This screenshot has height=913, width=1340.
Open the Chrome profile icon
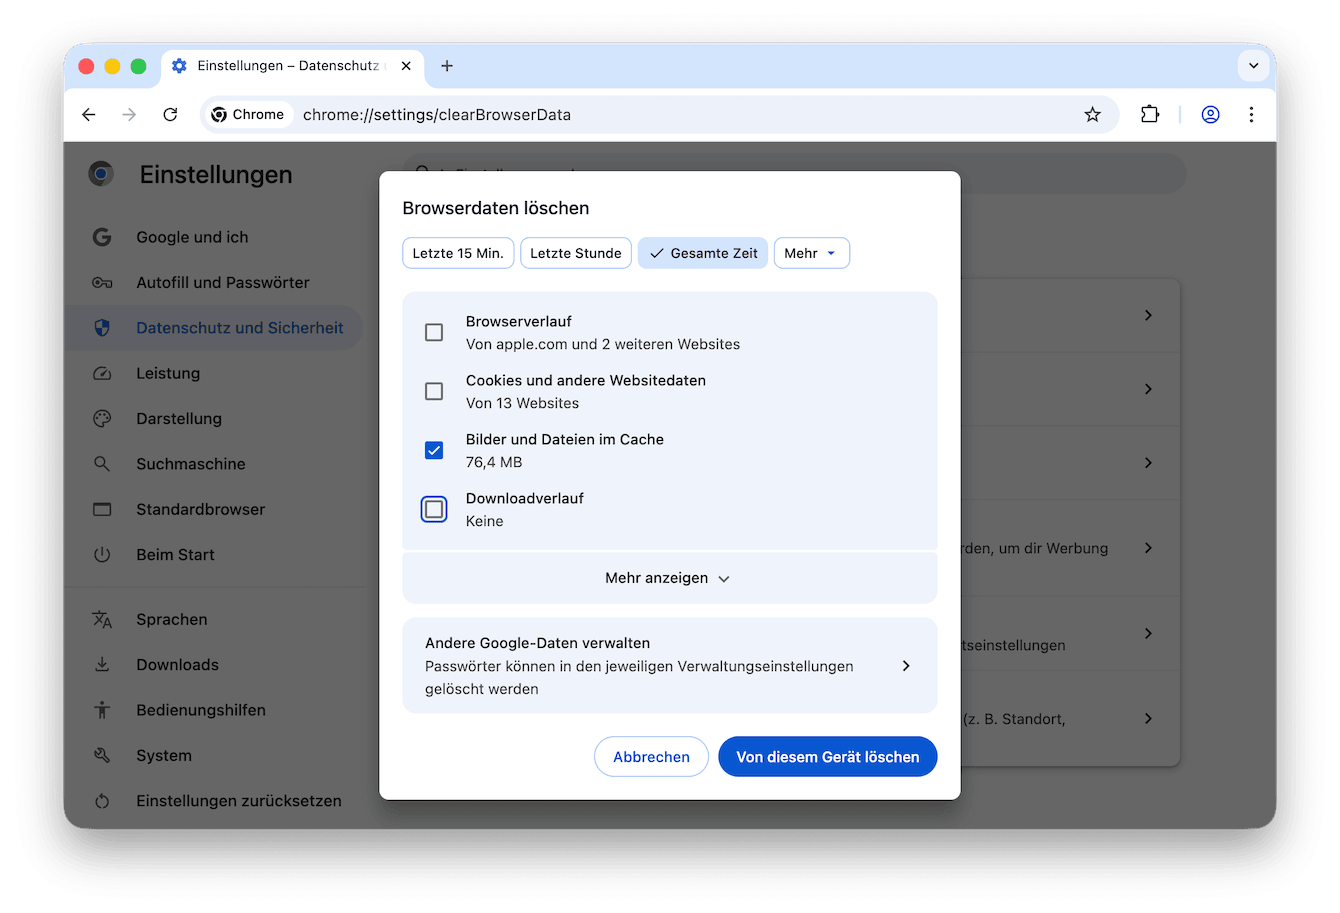click(x=1210, y=114)
